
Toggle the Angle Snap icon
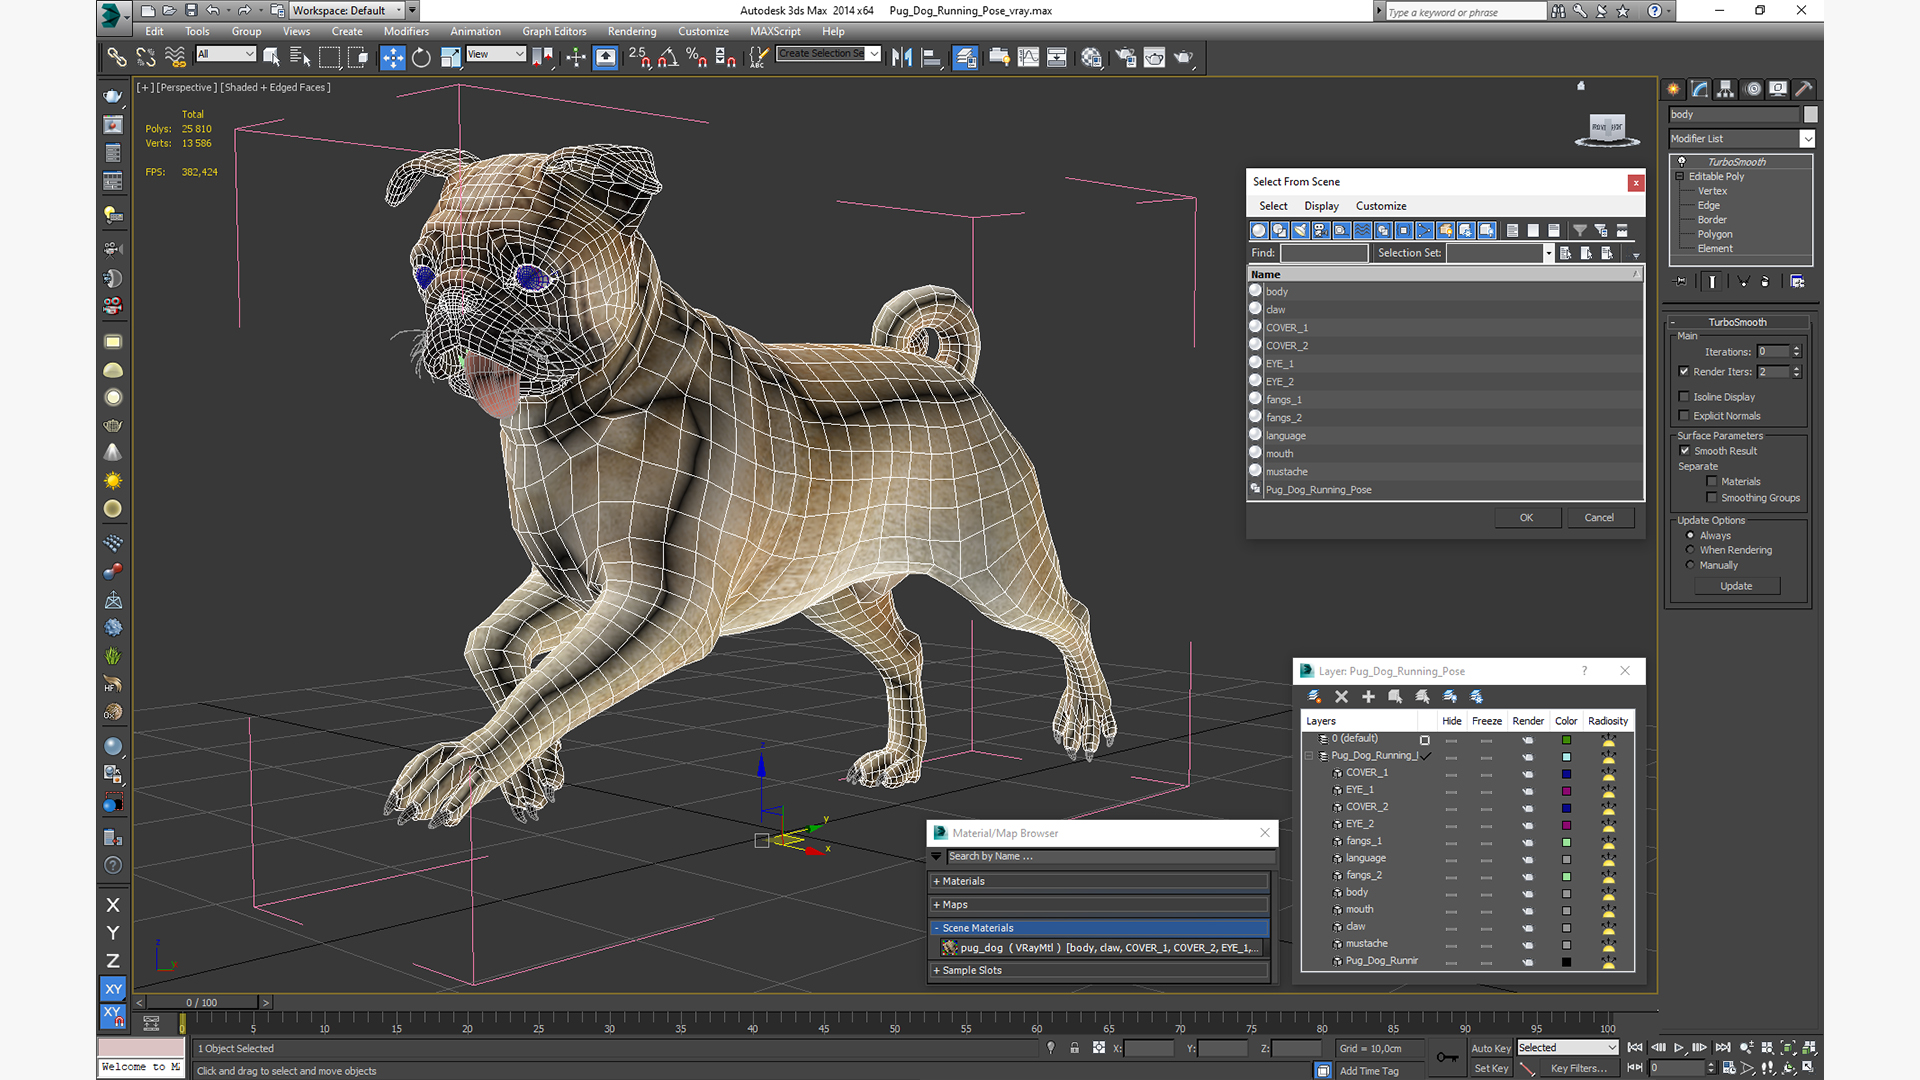pyautogui.click(x=668, y=57)
